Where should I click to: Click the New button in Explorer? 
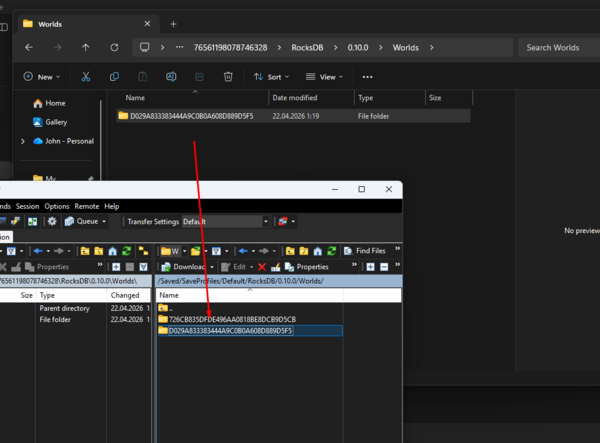pos(42,76)
